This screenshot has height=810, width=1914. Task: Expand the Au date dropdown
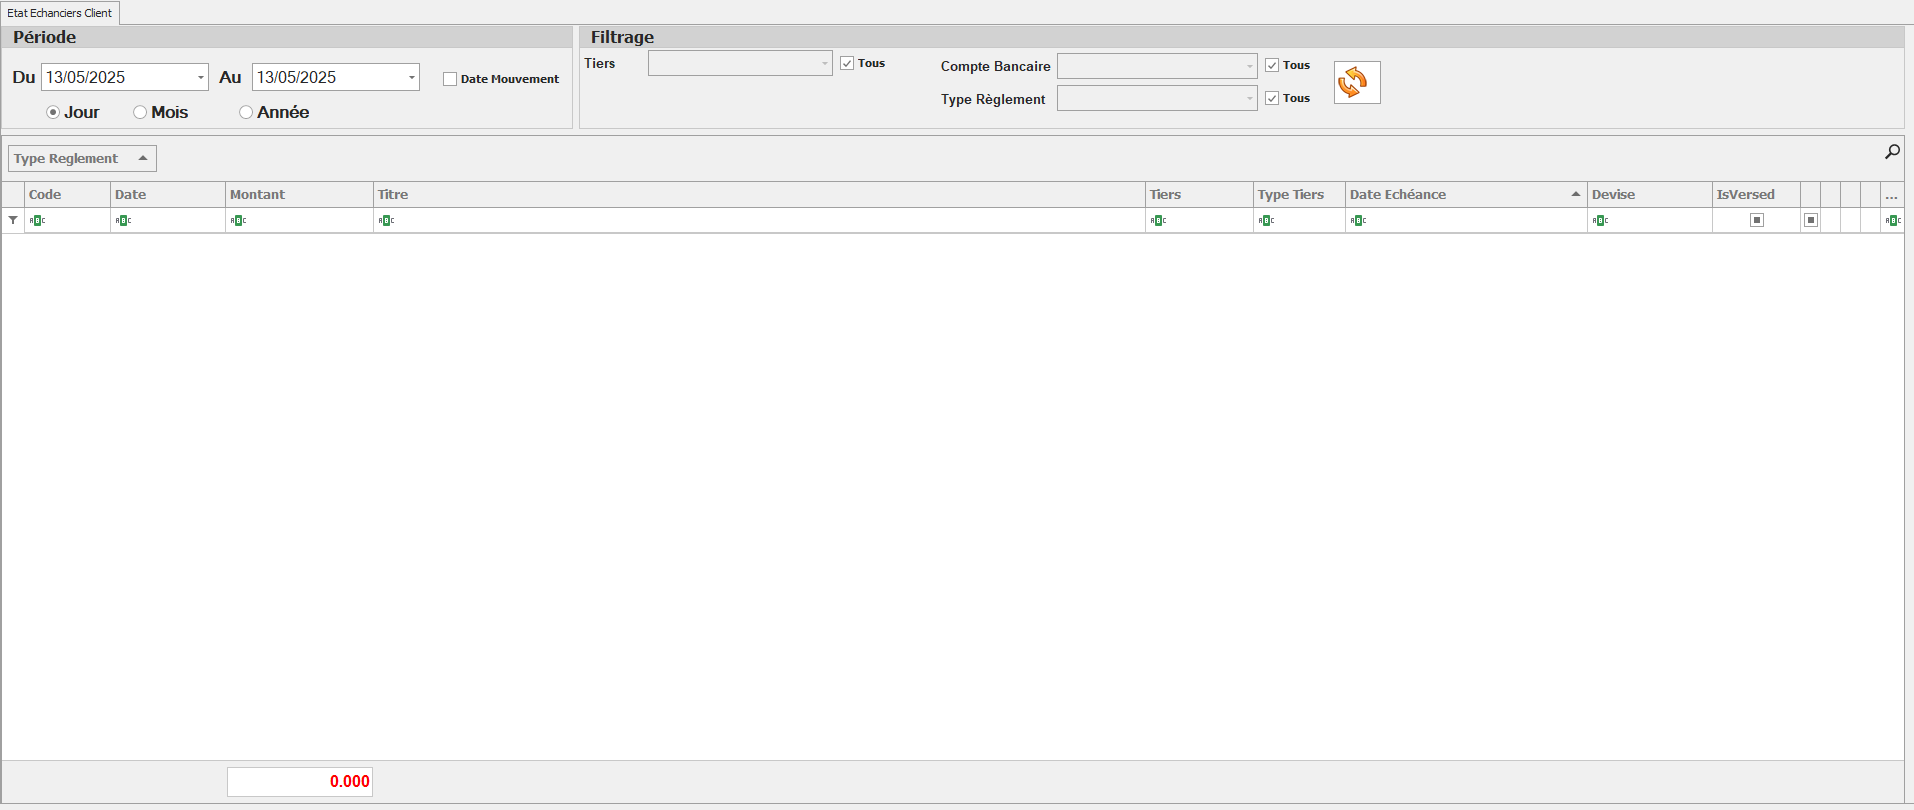pos(411,77)
